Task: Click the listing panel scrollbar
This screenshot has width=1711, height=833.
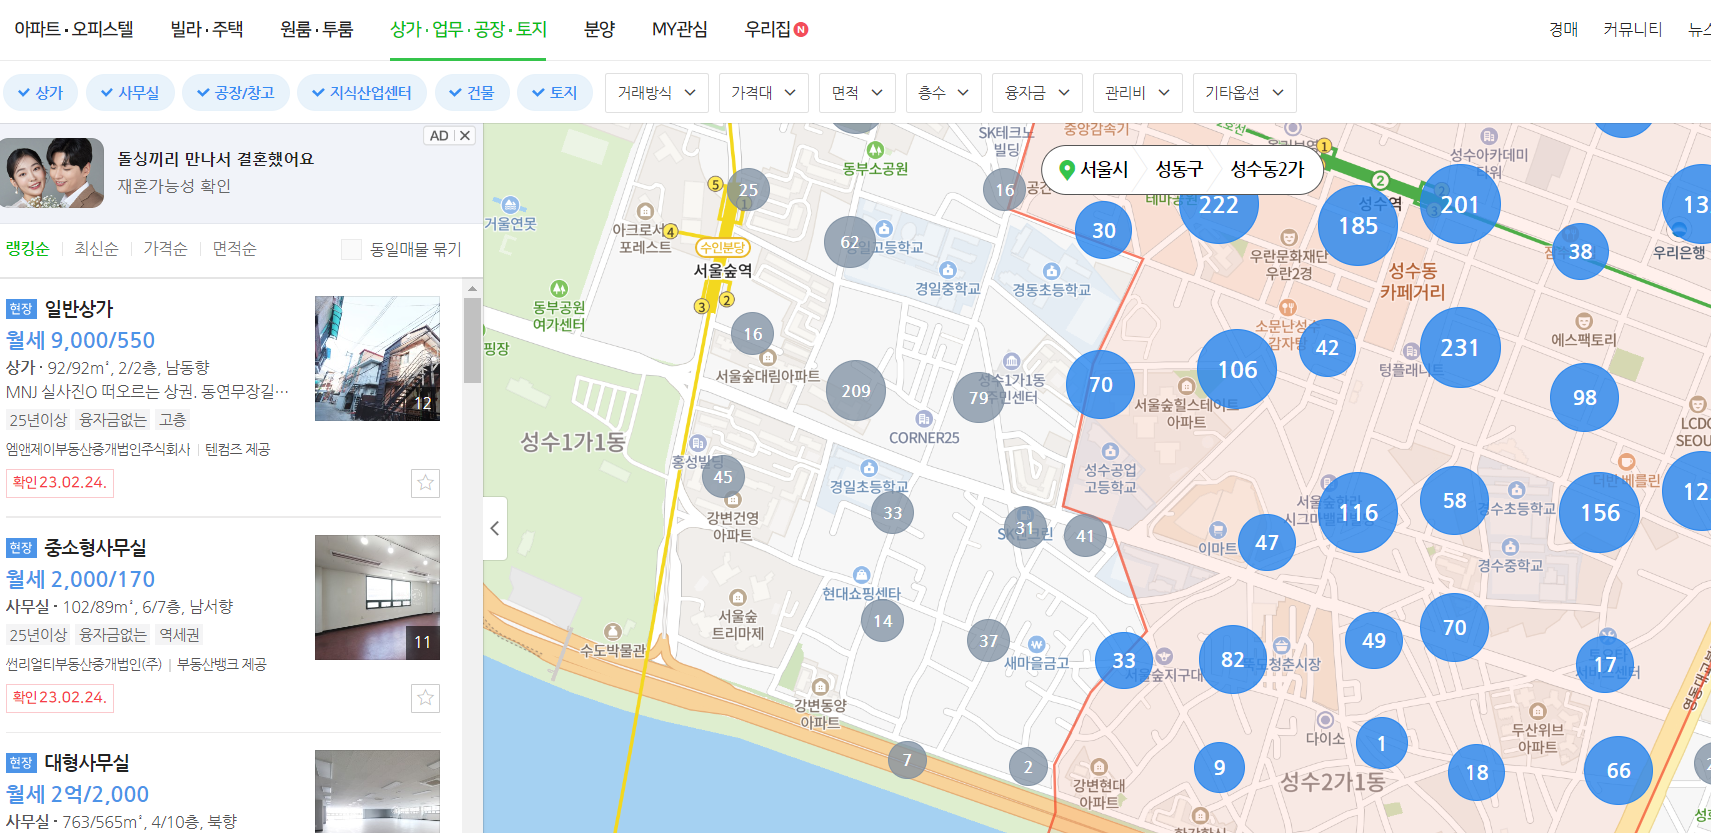Action: pyautogui.click(x=472, y=340)
